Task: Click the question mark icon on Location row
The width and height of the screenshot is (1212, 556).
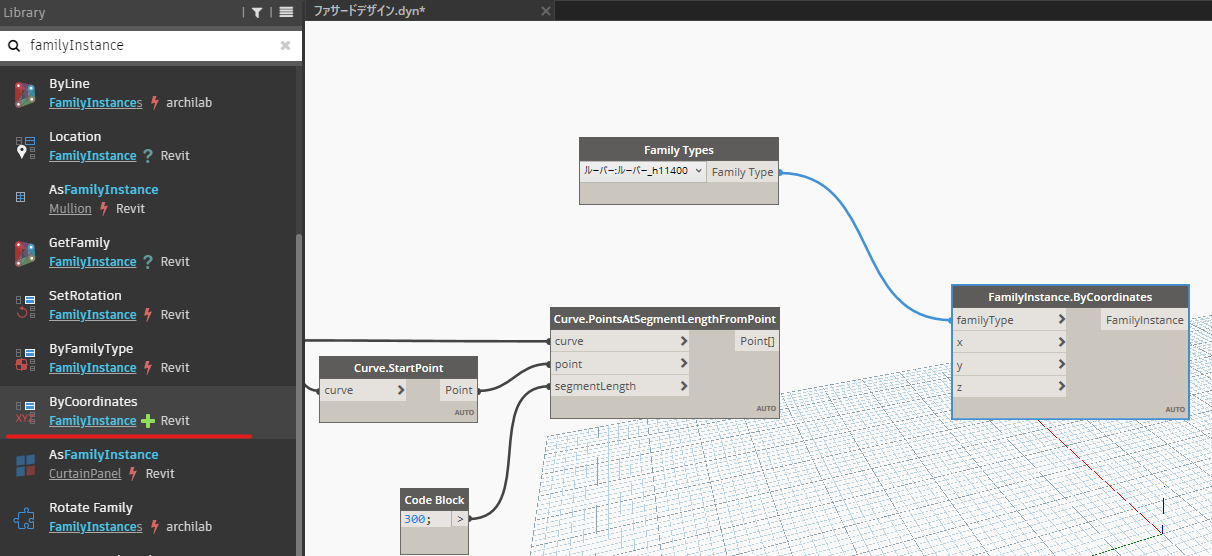Action: [148, 156]
